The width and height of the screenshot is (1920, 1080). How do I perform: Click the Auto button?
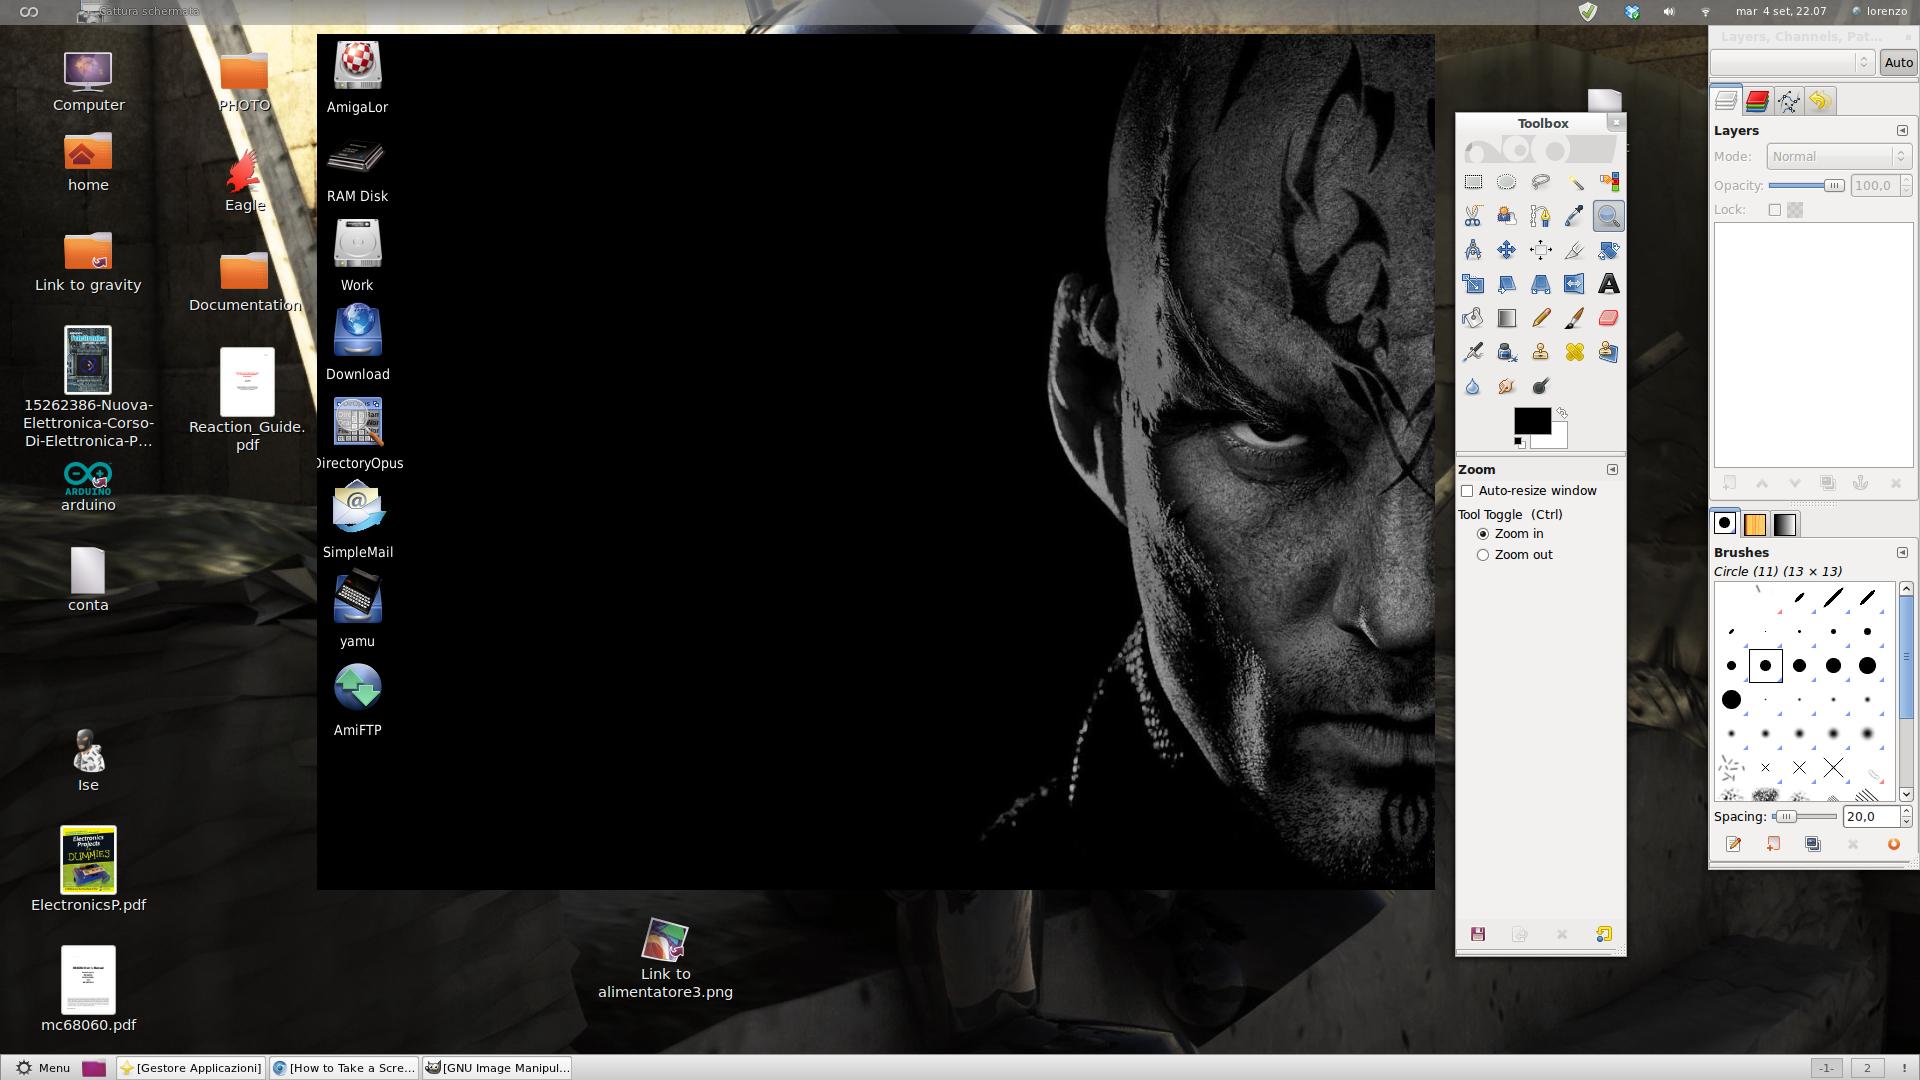[1897, 62]
